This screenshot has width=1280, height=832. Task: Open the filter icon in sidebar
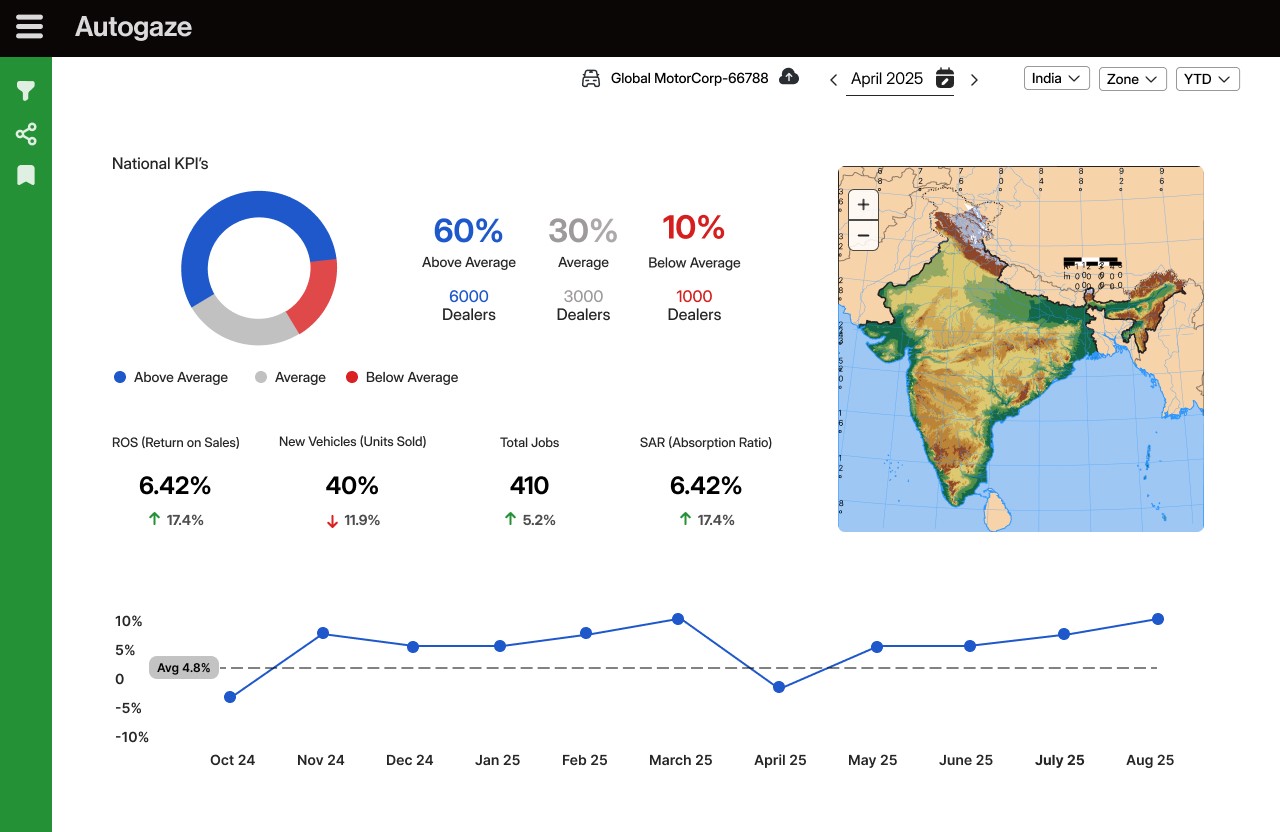[x=26, y=92]
